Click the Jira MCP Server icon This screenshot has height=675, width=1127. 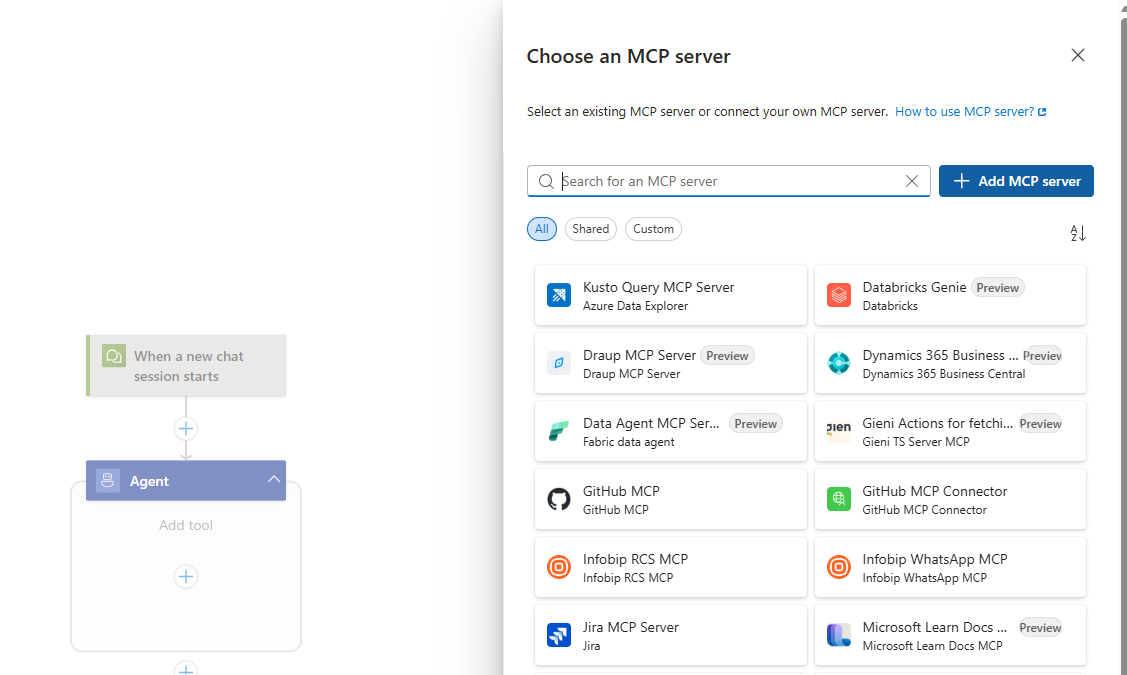tap(559, 634)
